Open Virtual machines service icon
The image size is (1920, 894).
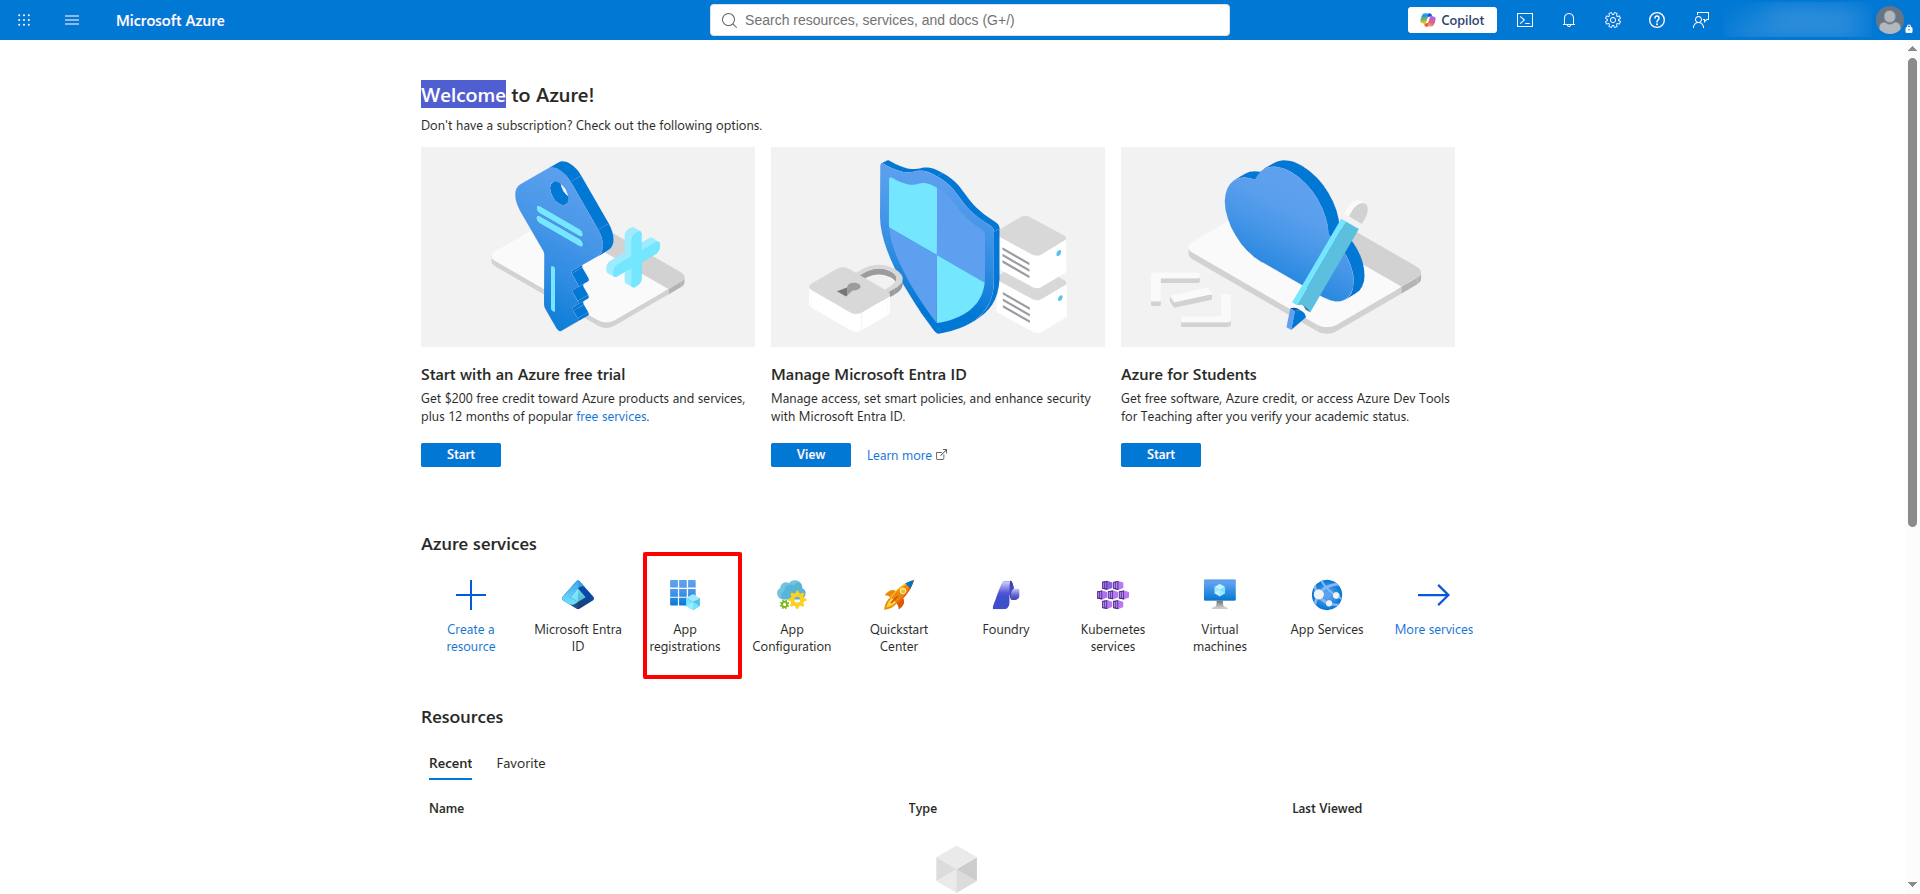pos(1220,595)
